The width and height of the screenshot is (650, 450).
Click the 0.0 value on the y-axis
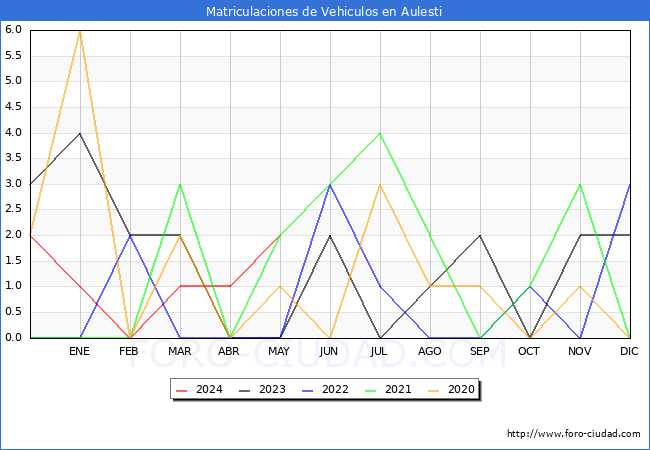[x=13, y=337]
